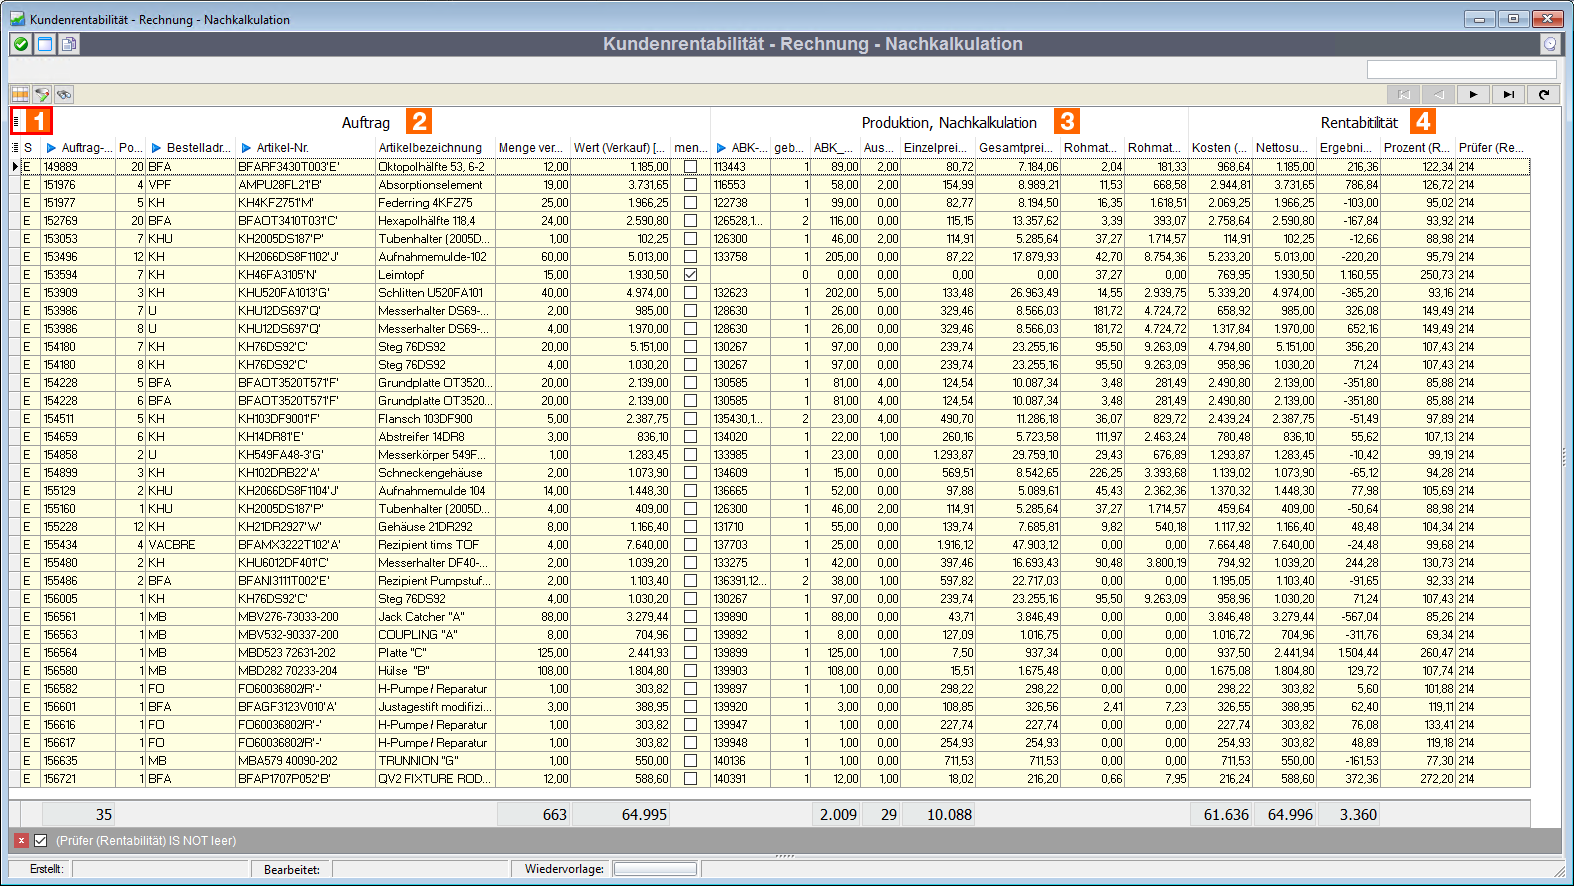
Task: Sort by Nettosu... column header
Action: 1282,148
